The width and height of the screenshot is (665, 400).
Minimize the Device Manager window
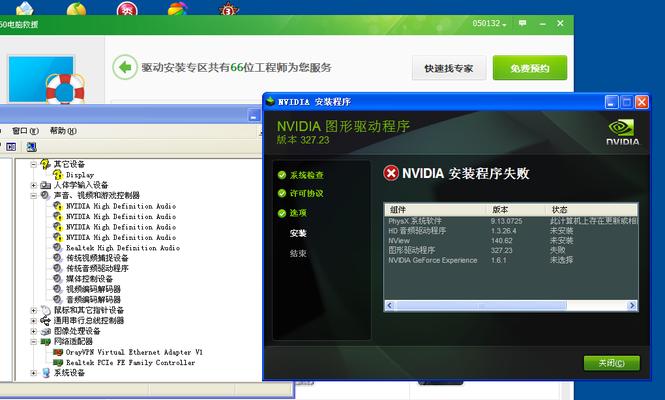point(254,115)
